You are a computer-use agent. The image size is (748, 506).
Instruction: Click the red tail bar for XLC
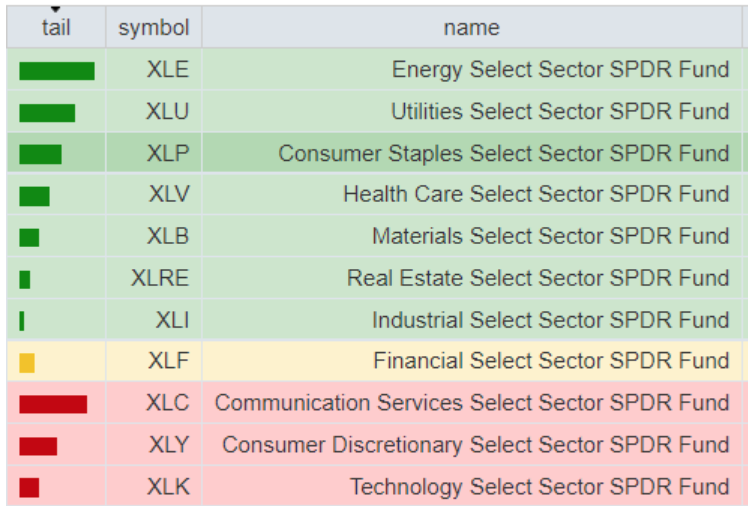point(53,404)
